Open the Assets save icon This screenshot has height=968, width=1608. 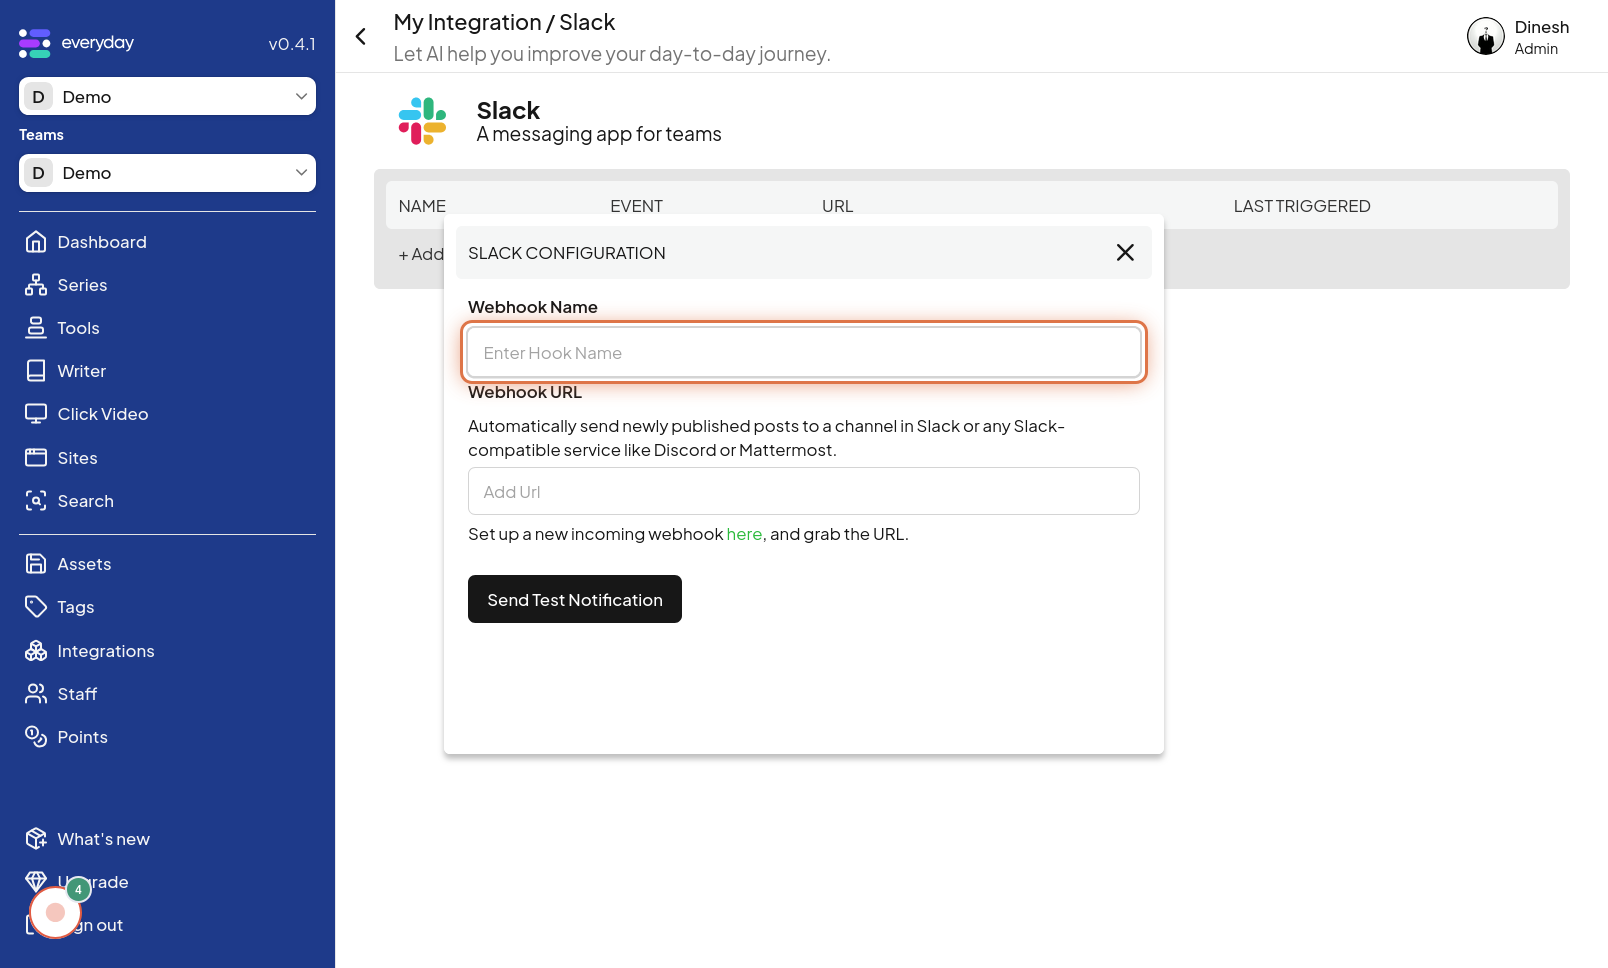point(36,564)
